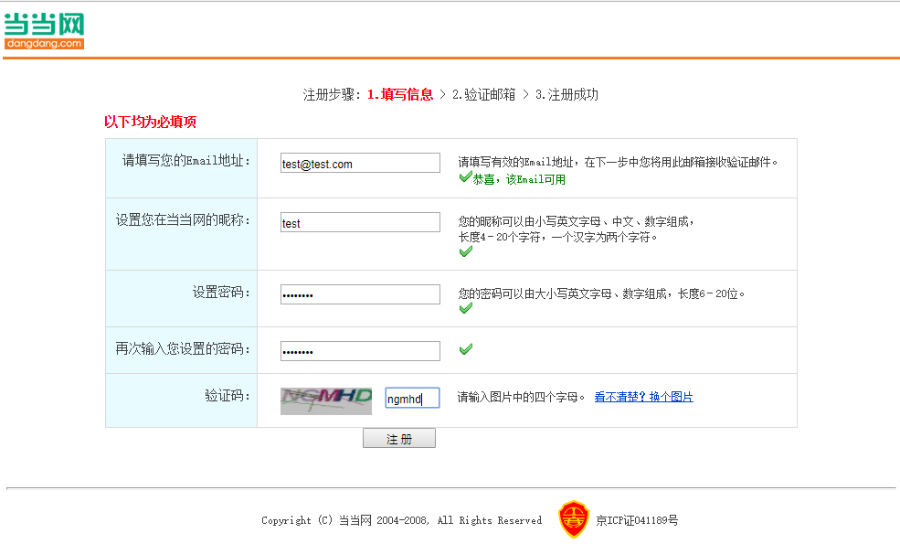The image size is (900, 544).
Task: Click the green checkmark beside password confirmation field
Action: (465, 349)
